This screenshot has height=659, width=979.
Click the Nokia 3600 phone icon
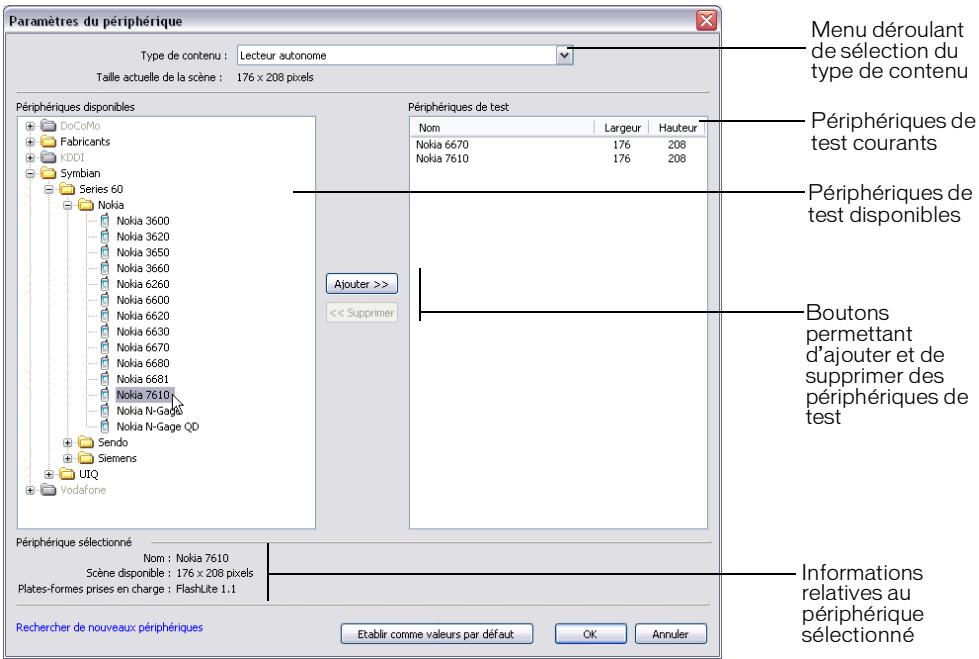pos(105,220)
